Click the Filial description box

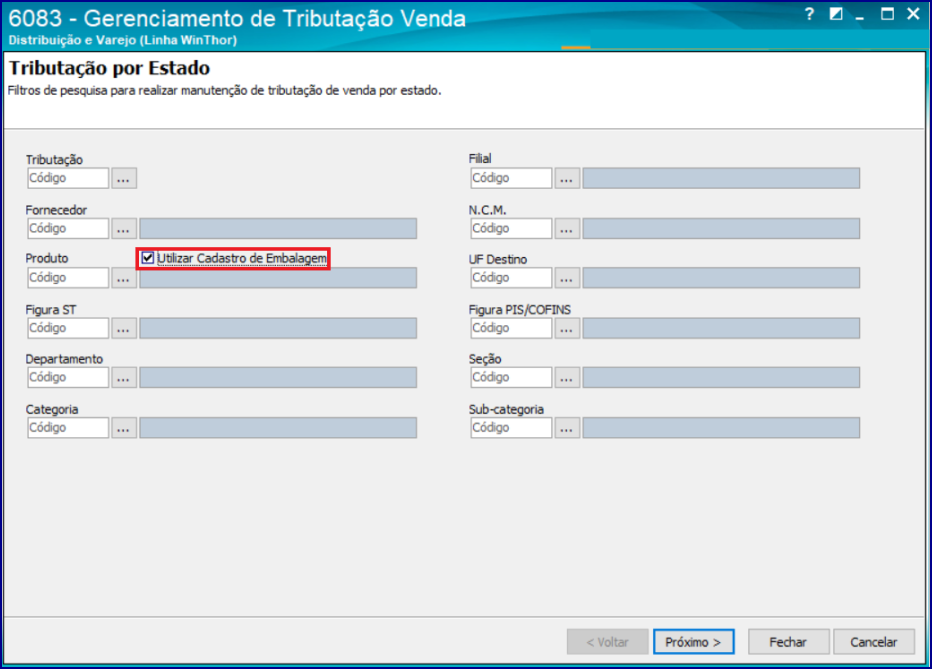pyautogui.click(x=721, y=178)
